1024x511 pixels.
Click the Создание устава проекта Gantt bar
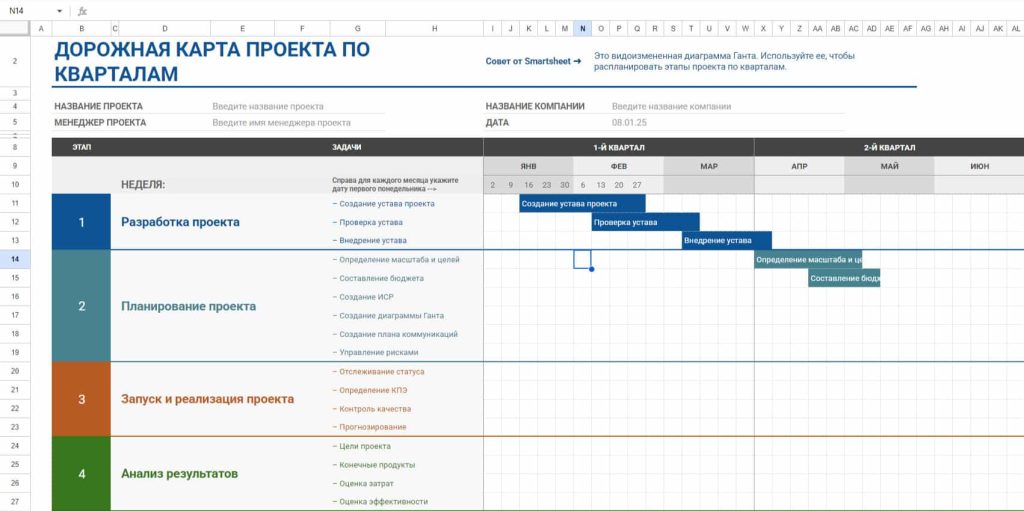point(581,204)
